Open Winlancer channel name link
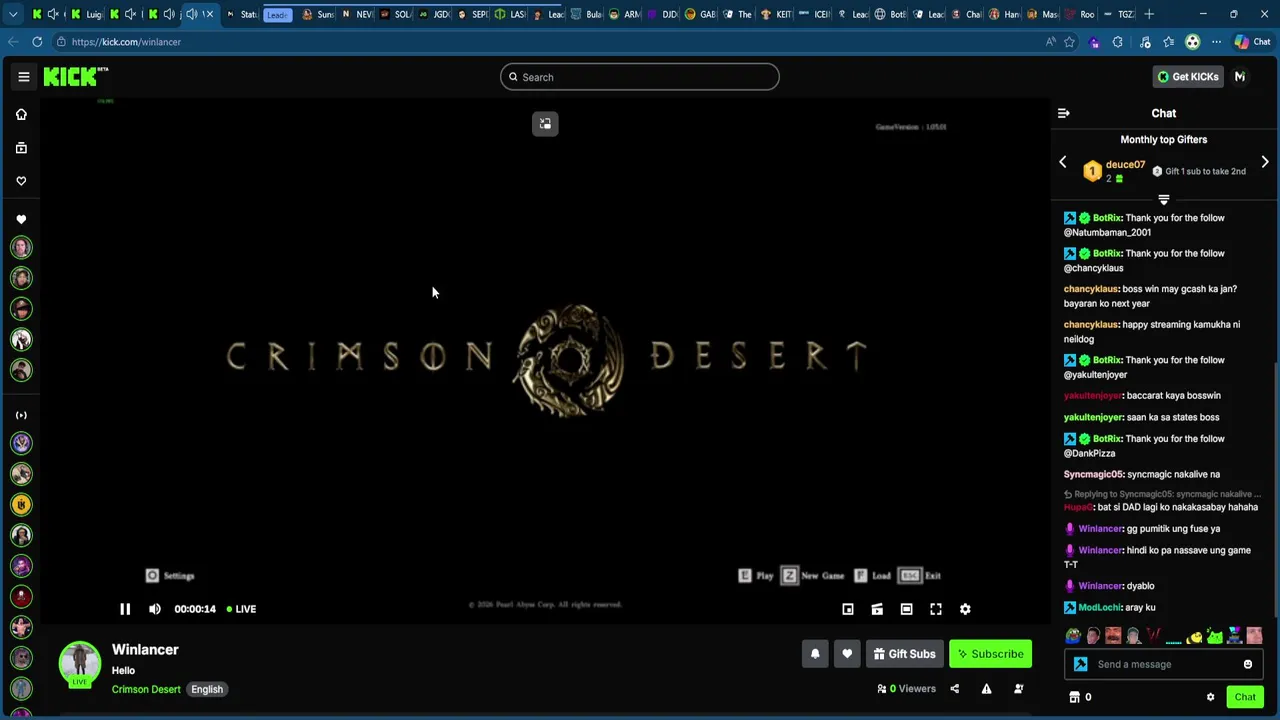This screenshot has width=1280, height=720. pos(145,650)
